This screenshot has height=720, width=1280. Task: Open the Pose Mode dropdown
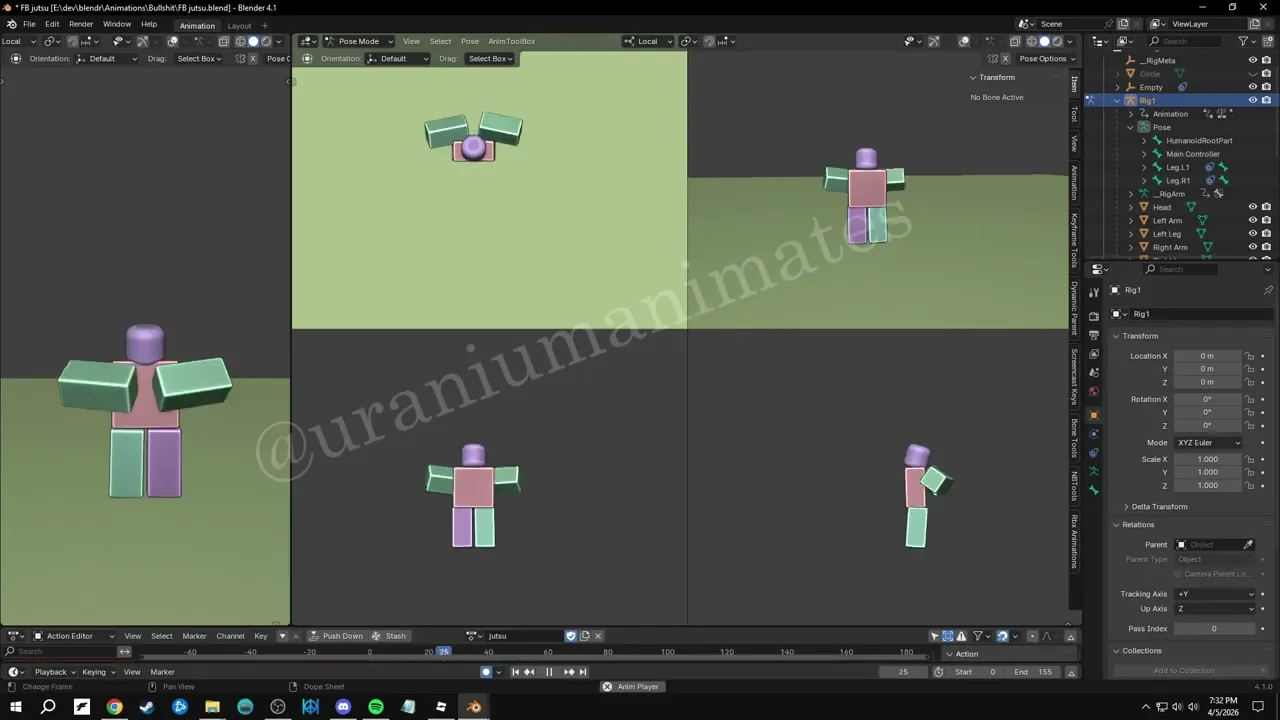click(x=359, y=41)
